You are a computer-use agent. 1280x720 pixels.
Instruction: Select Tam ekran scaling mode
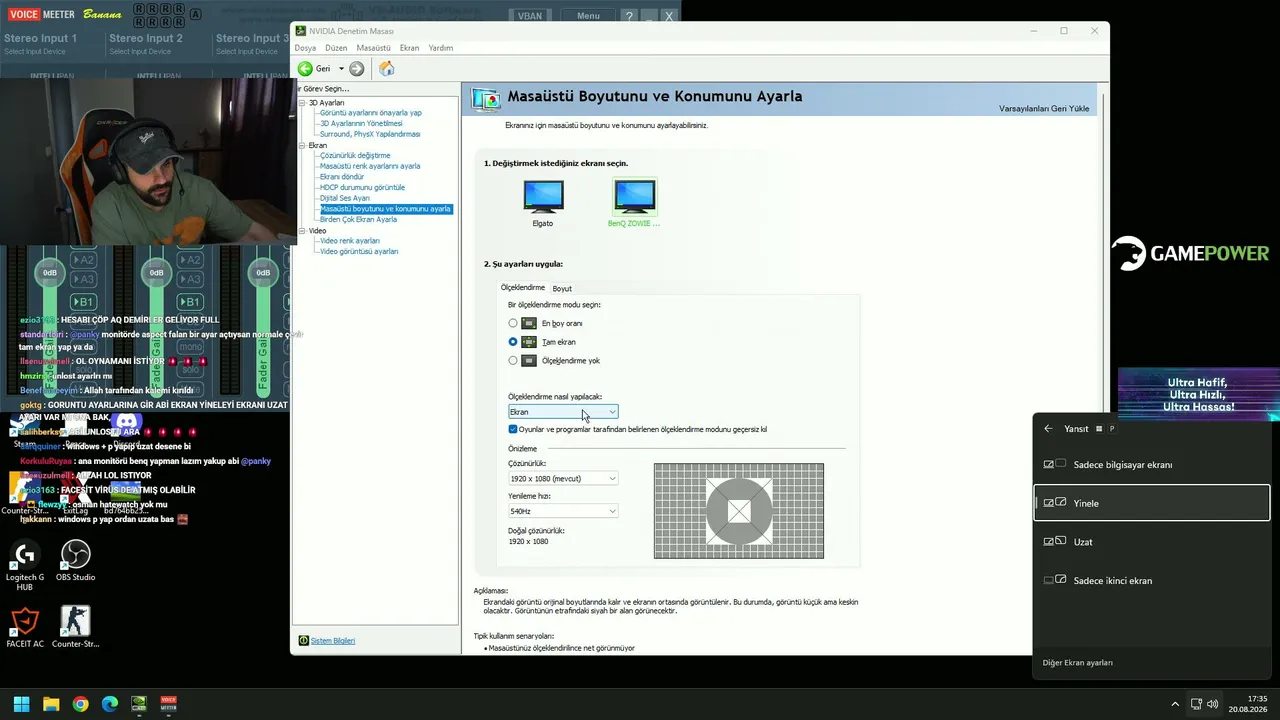point(513,342)
